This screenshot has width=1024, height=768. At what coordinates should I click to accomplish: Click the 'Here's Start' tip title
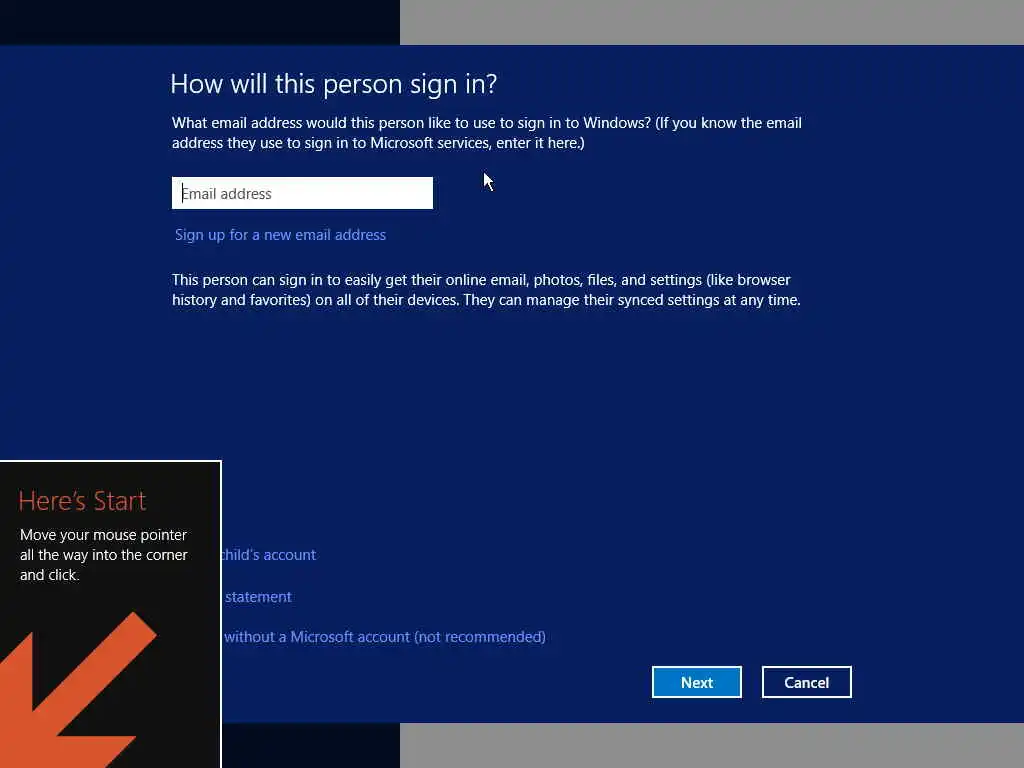82,501
